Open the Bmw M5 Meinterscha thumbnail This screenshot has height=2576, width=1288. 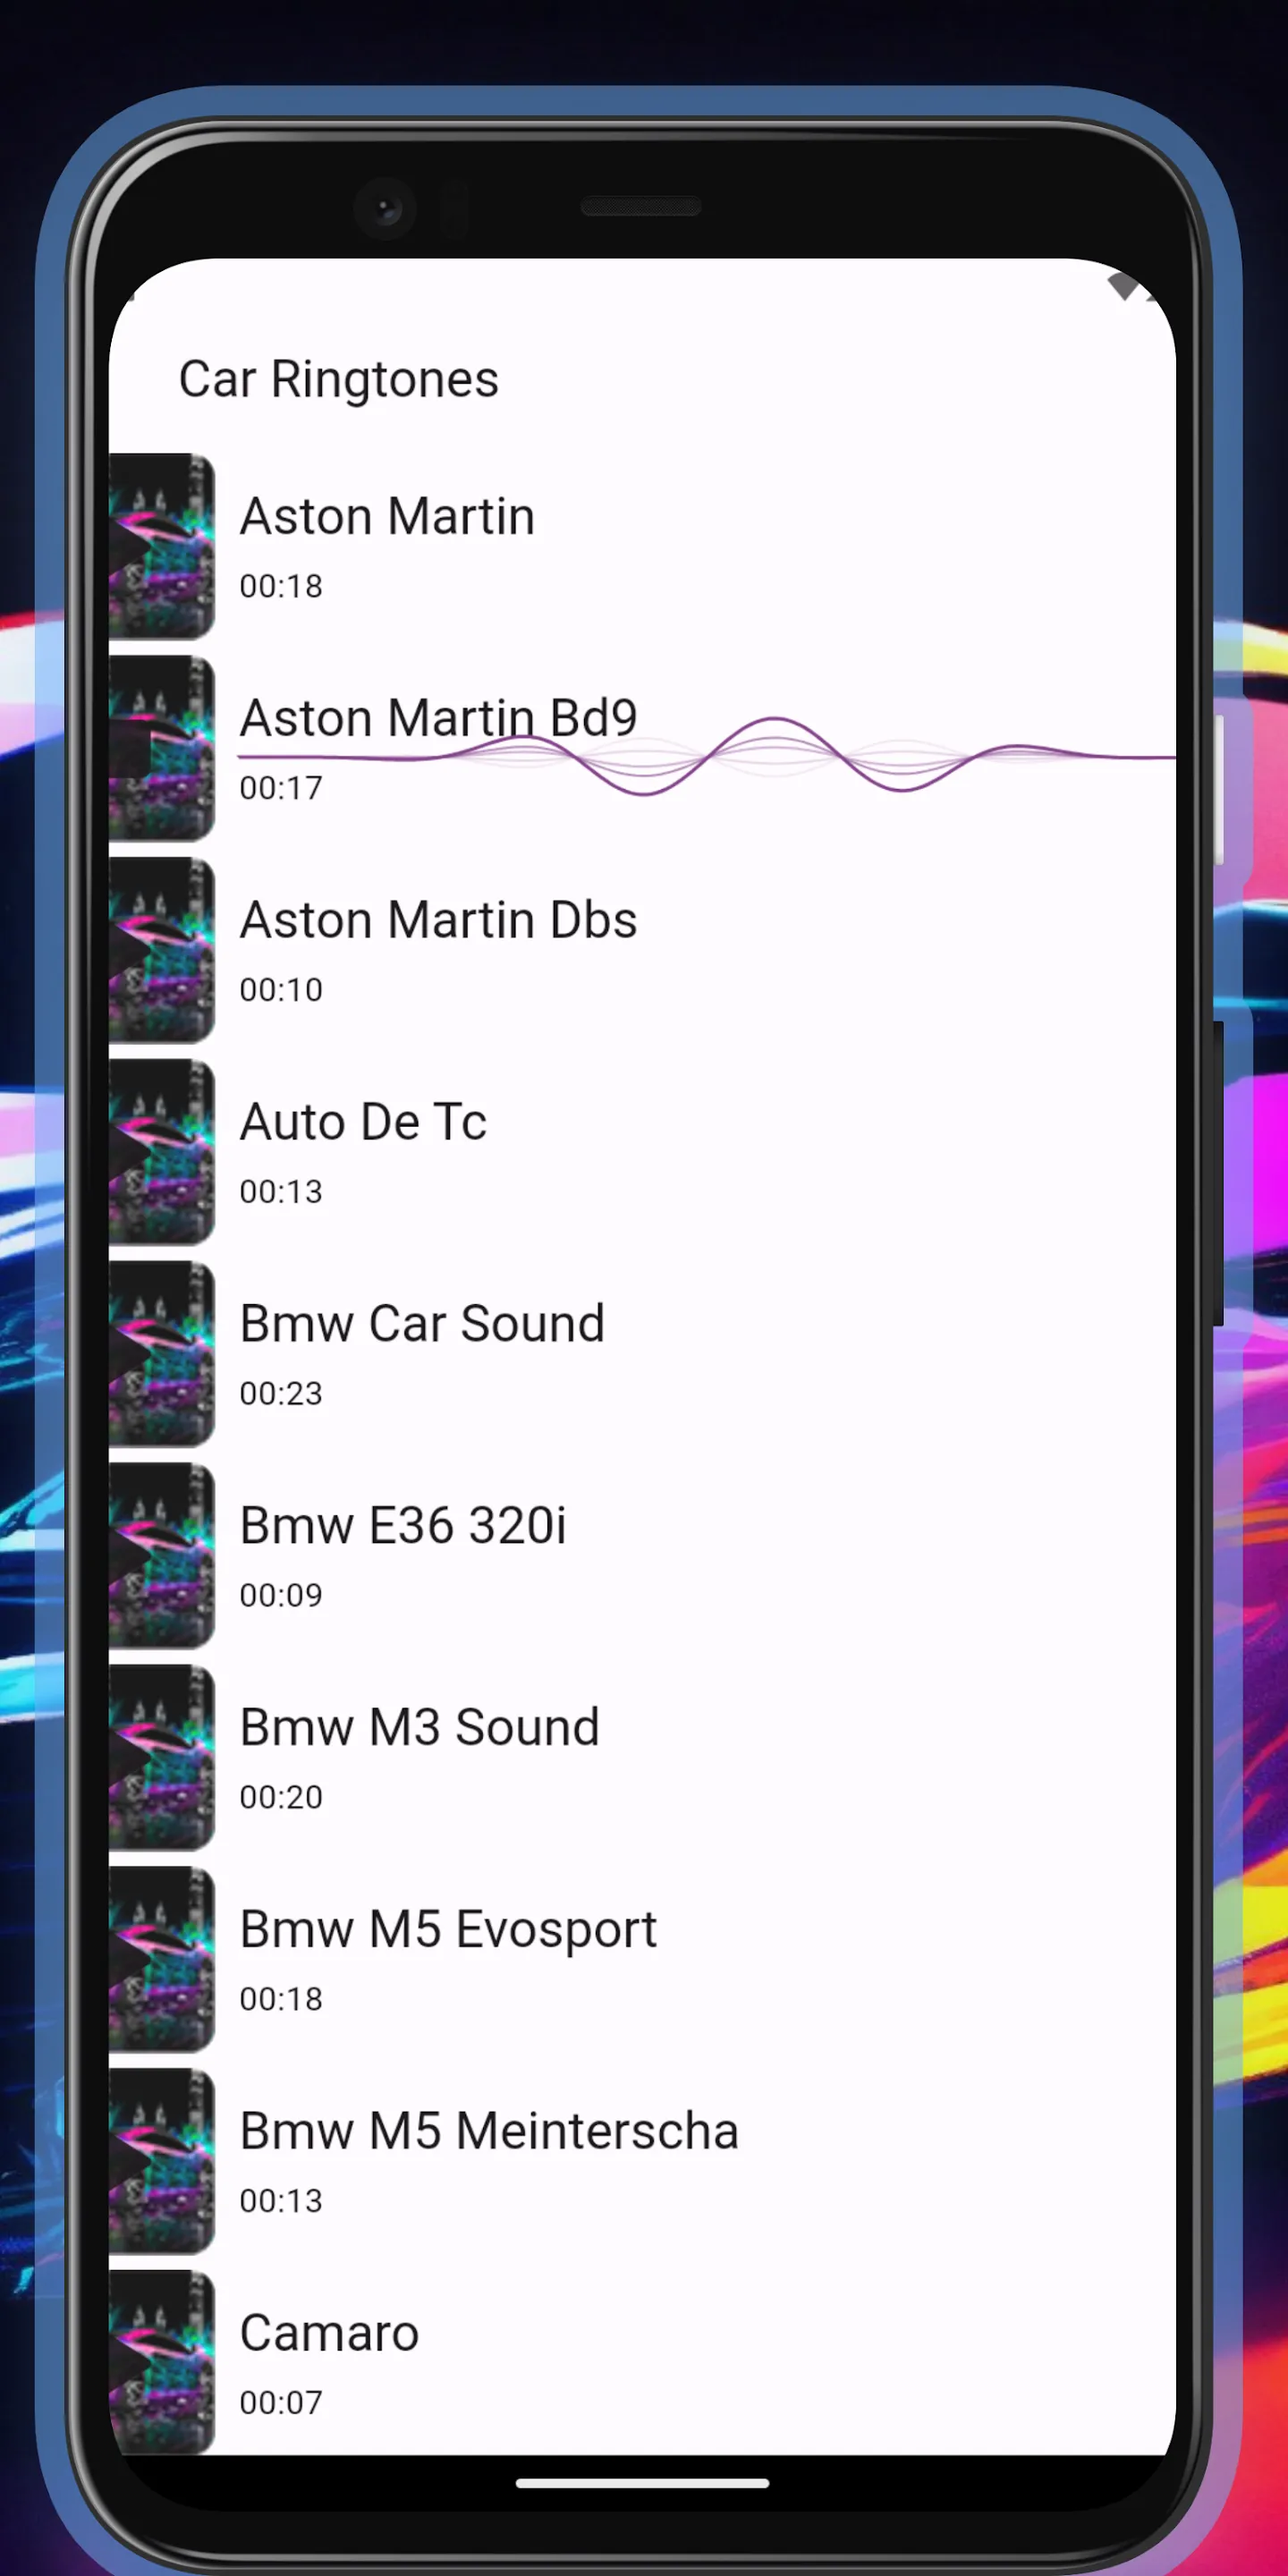pyautogui.click(x=162, y=2162)
